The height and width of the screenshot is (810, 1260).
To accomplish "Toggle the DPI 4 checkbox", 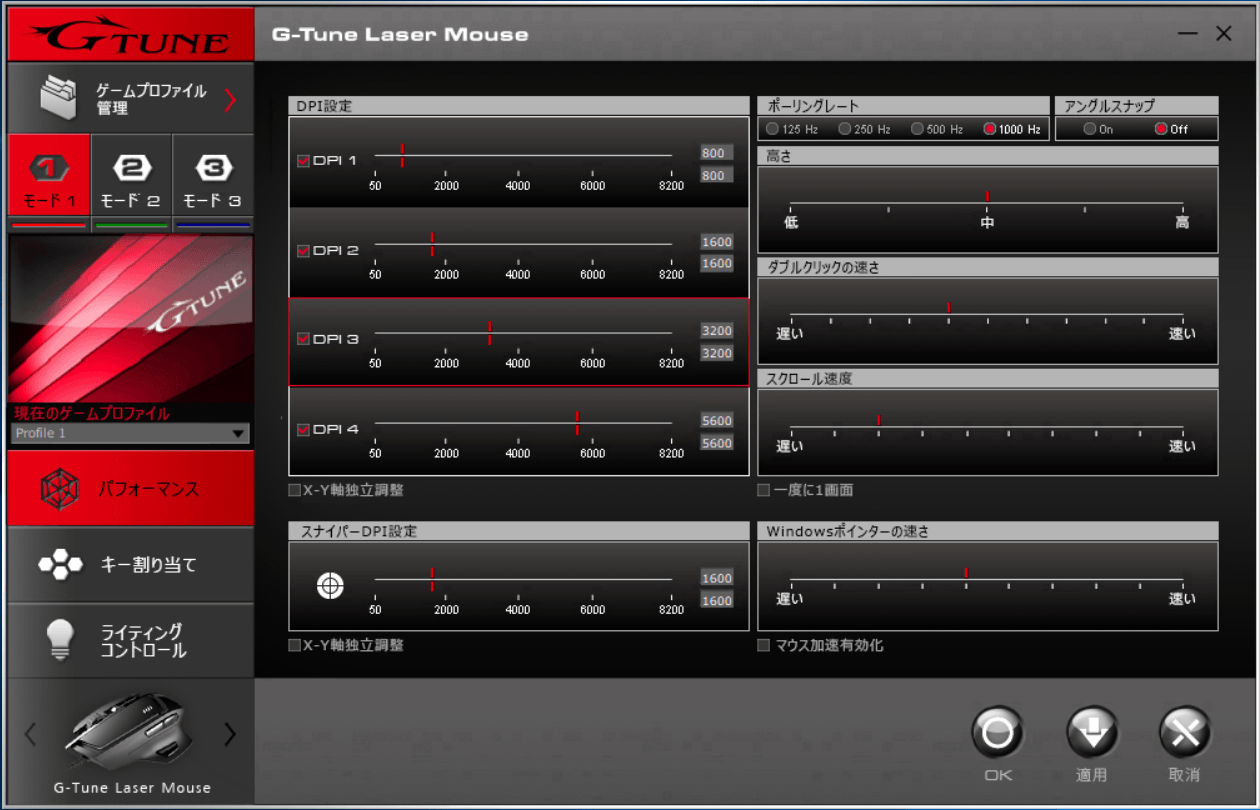I will (303, 430).
